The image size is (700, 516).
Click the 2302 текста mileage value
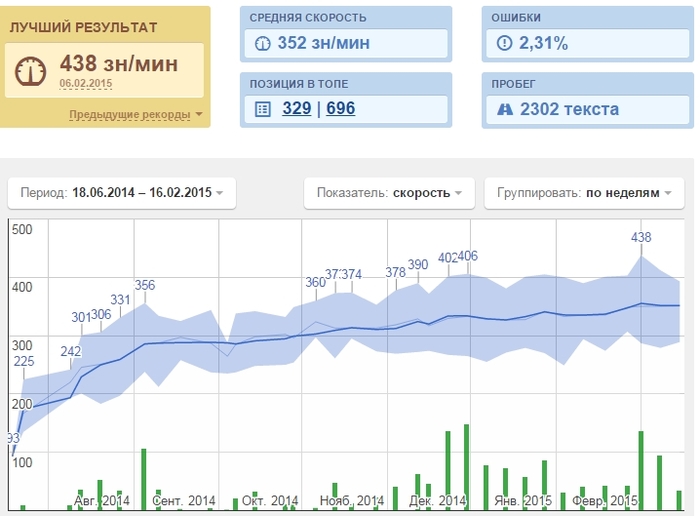570,109
